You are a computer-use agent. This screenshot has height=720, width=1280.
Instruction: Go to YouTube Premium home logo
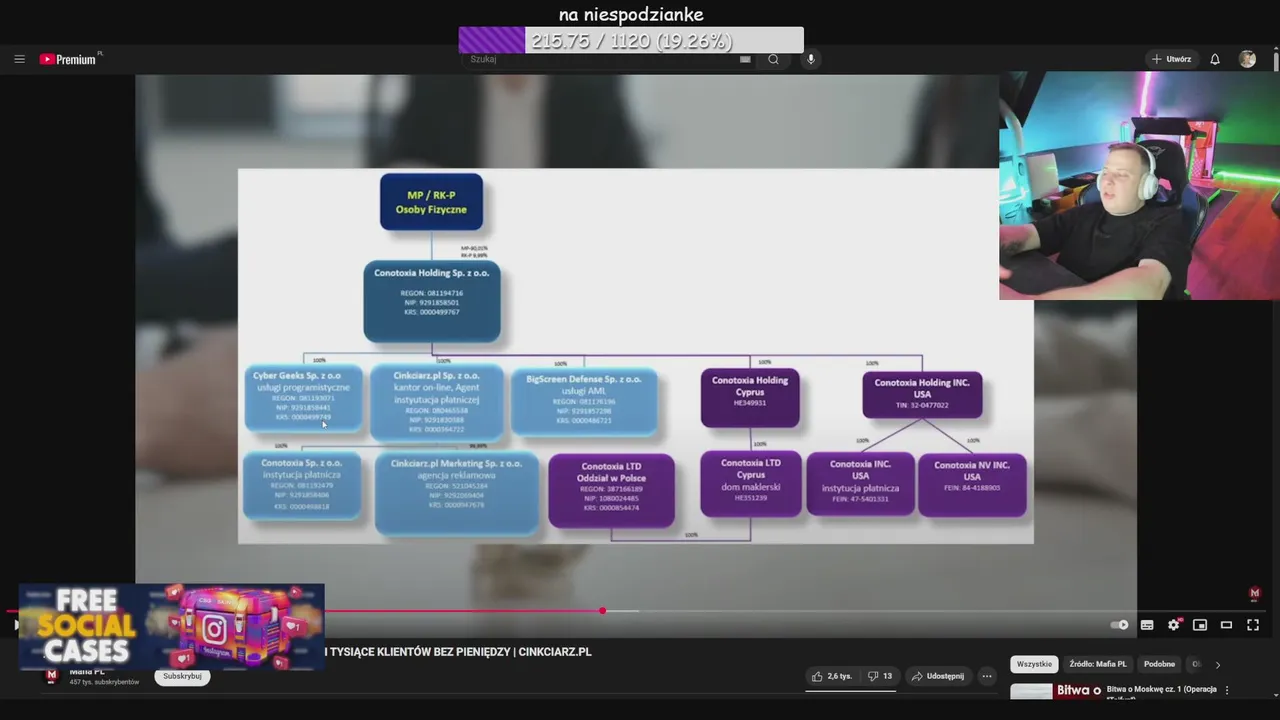[x=70, y=59]
